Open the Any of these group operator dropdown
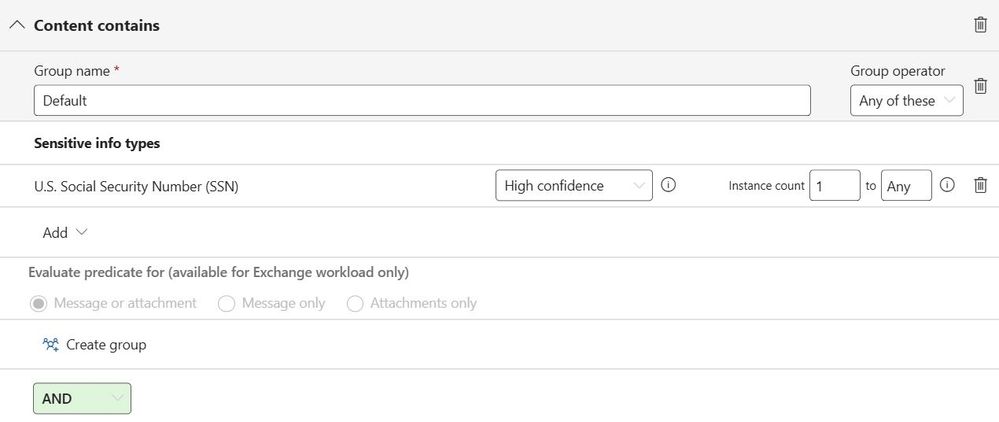Screen dimensions: 999x422 (906, 101)
